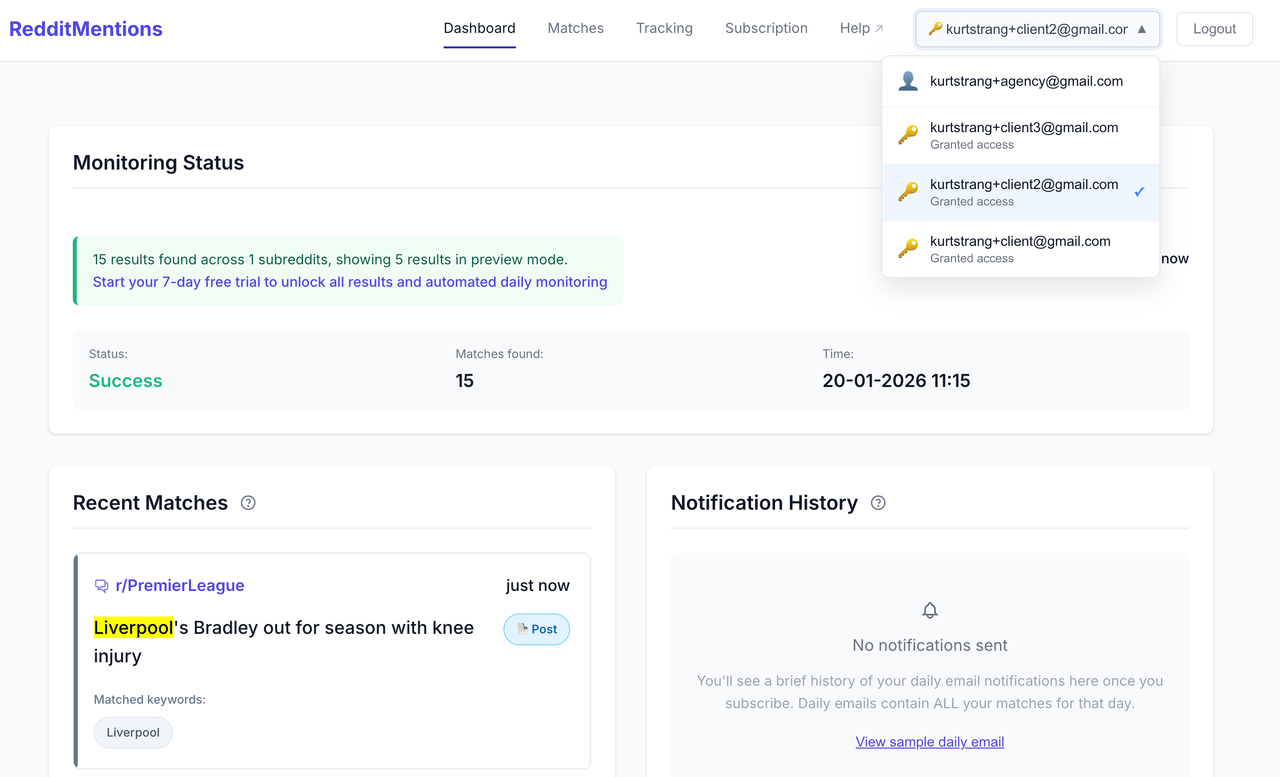Screen dimensions: 1280x777
Task: Click the green Success status text
Action: [125, 381]
